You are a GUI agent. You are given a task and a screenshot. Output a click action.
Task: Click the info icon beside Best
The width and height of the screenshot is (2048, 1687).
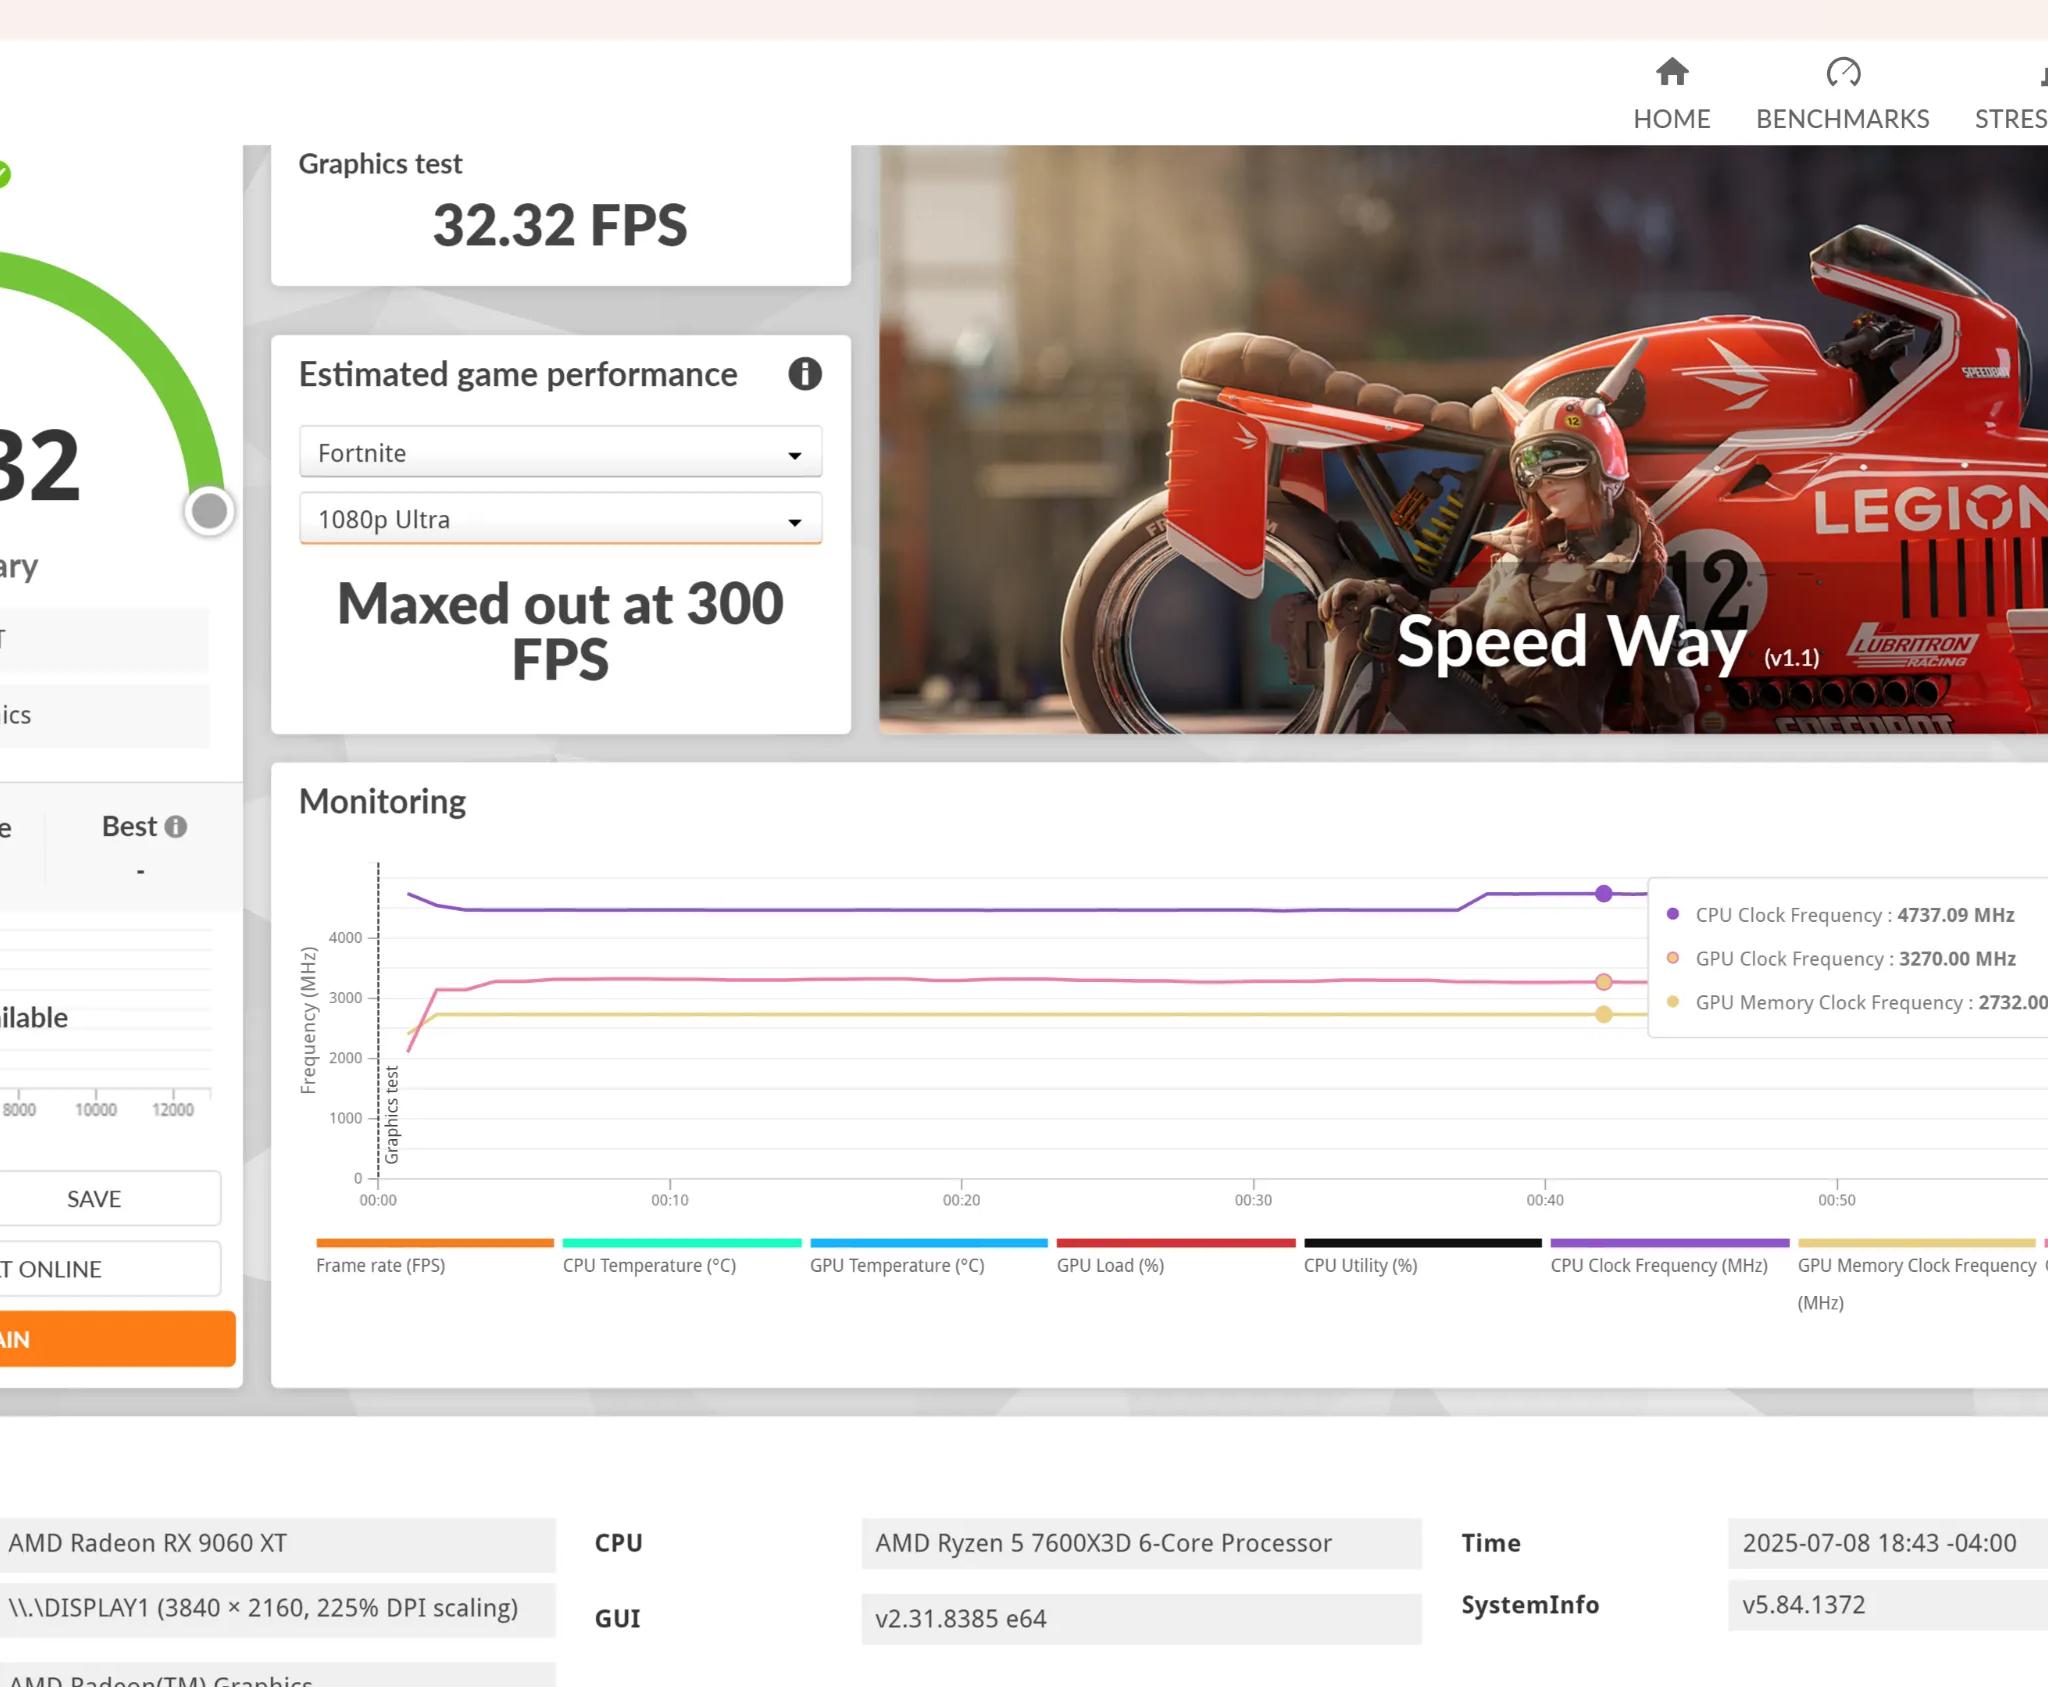coord(176,827)
